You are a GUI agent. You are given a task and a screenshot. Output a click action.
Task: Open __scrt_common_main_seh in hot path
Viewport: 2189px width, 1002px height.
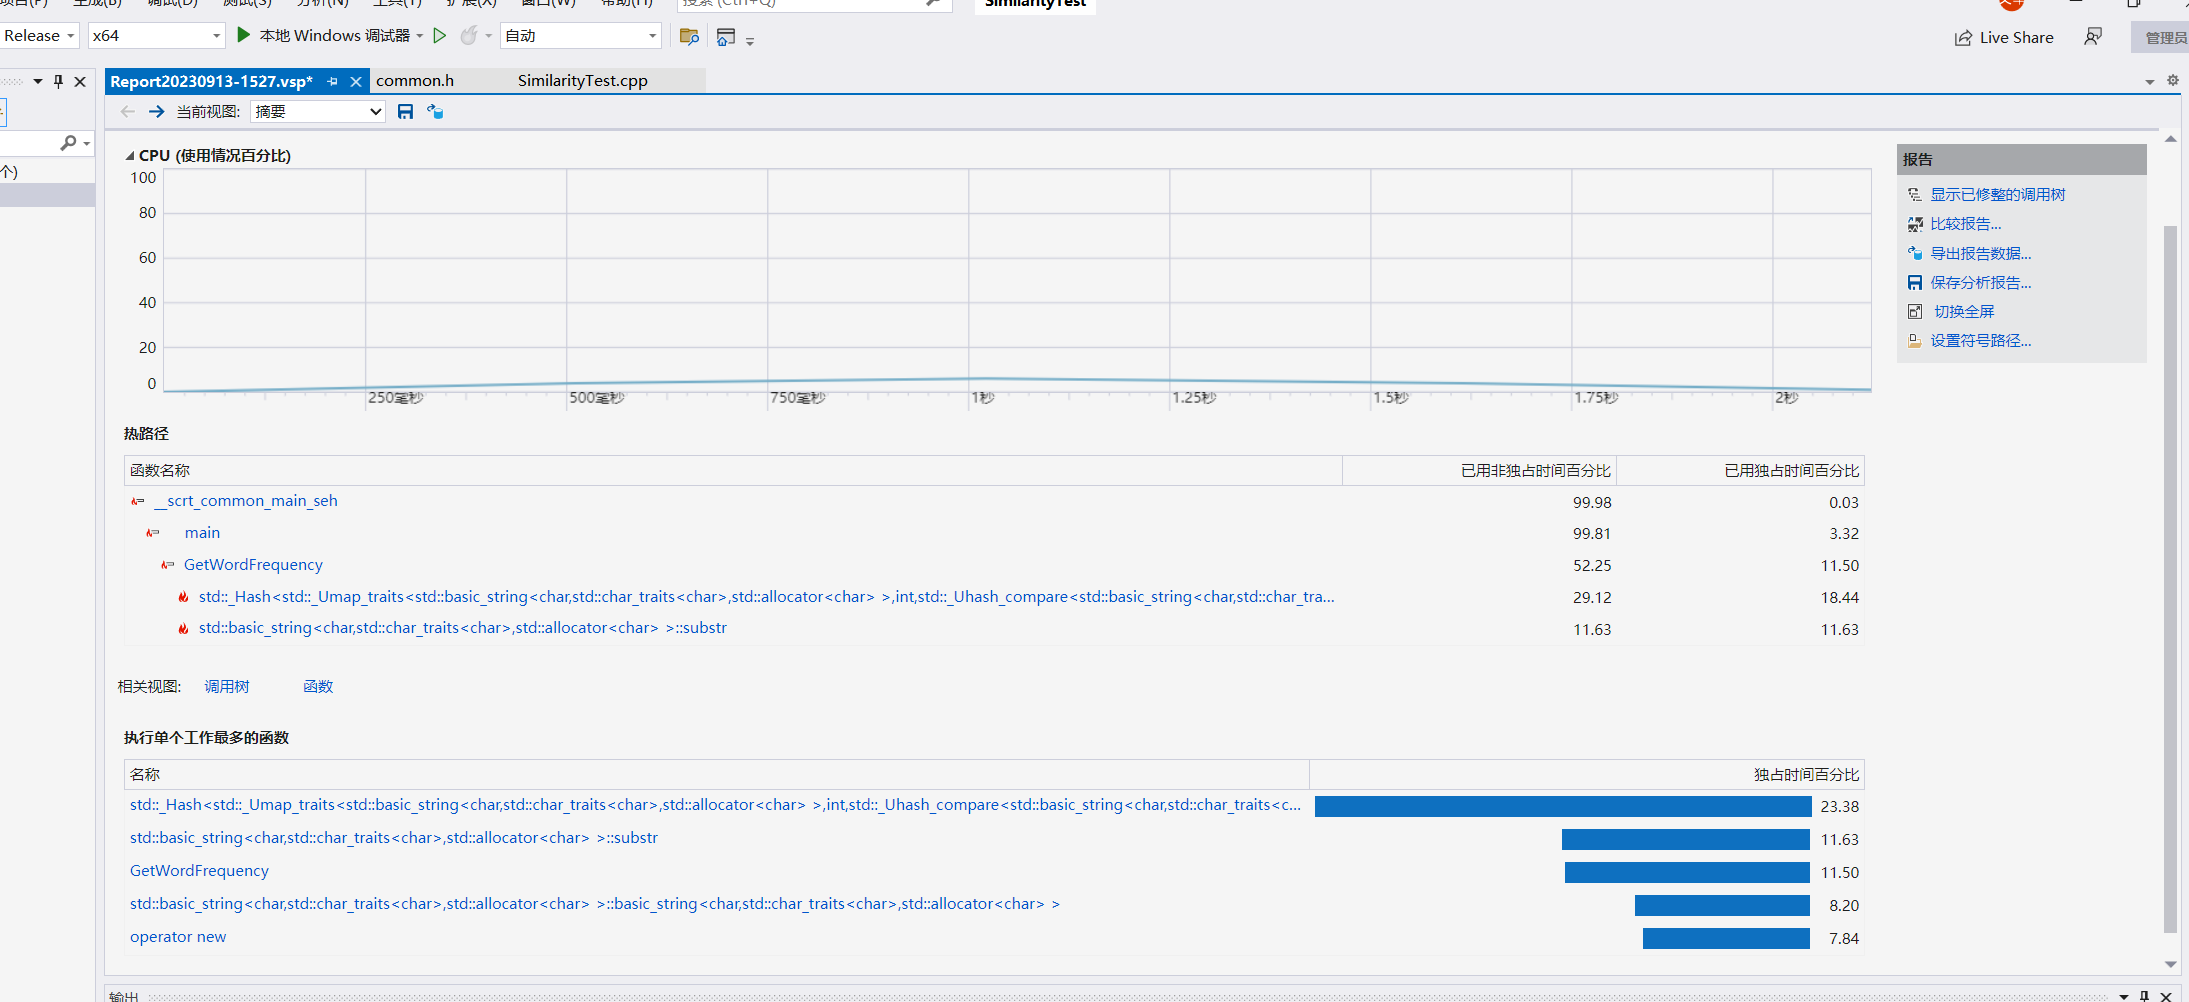[x=246, y=501]
